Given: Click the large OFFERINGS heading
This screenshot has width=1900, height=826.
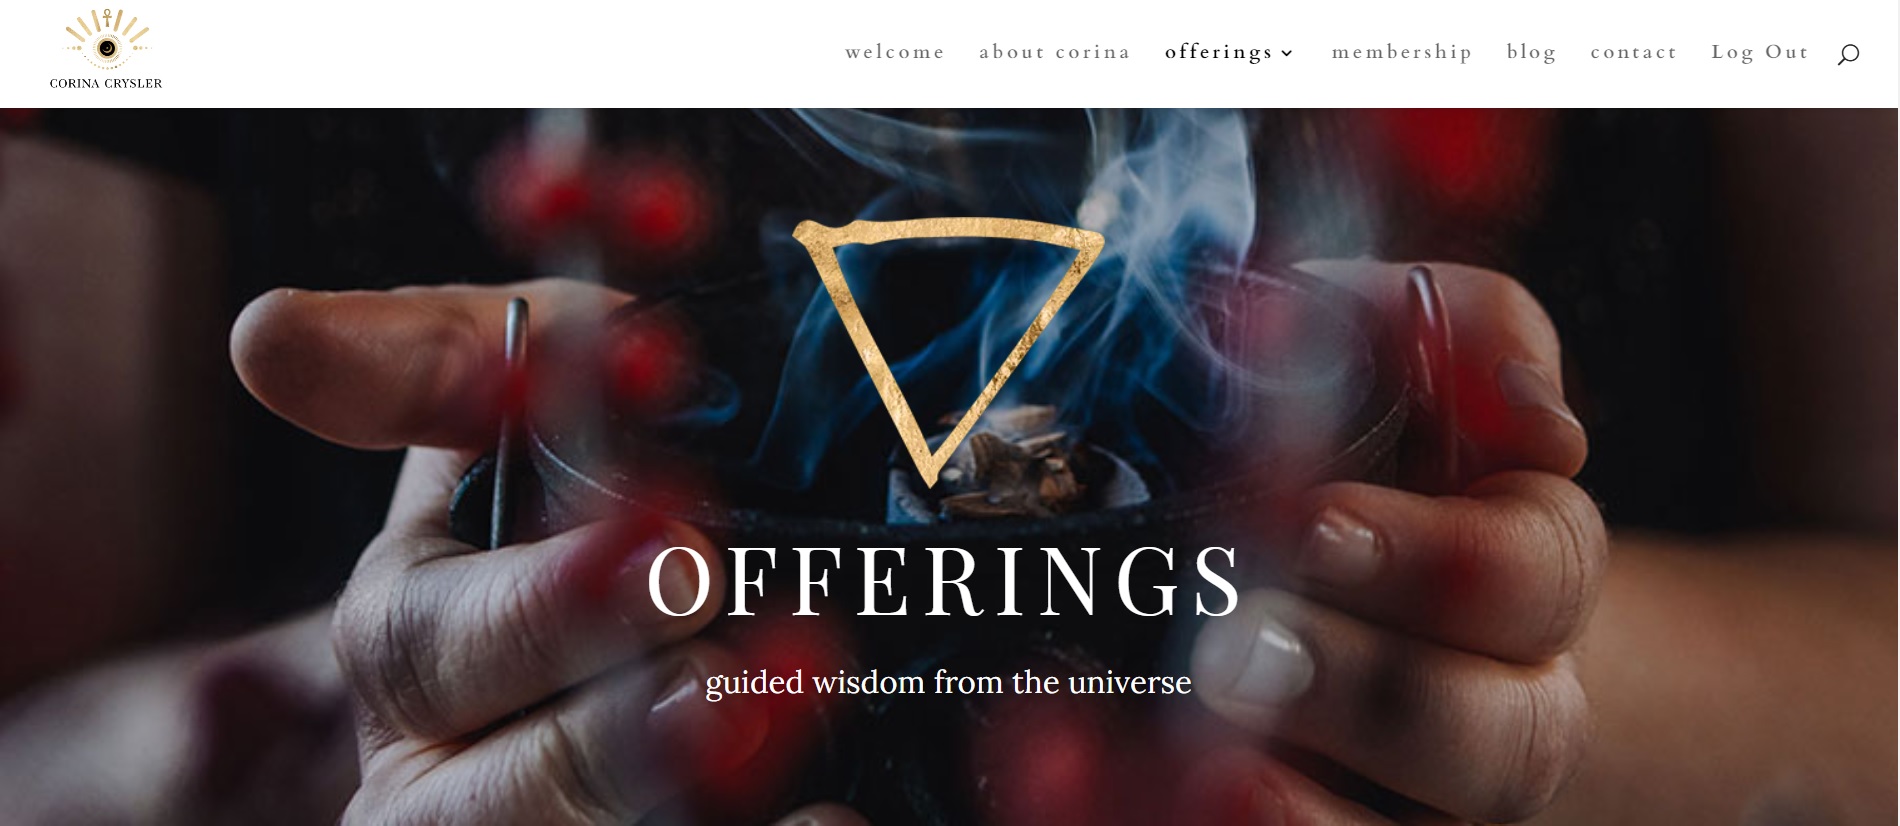Looking at the screenshot, I should (x=945, y=582).
